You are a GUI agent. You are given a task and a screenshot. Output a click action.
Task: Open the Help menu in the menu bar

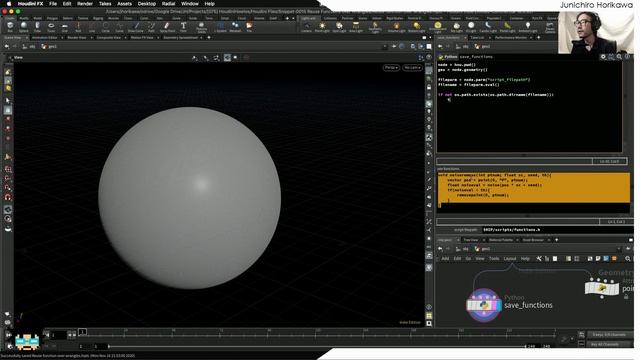[209, 4]
